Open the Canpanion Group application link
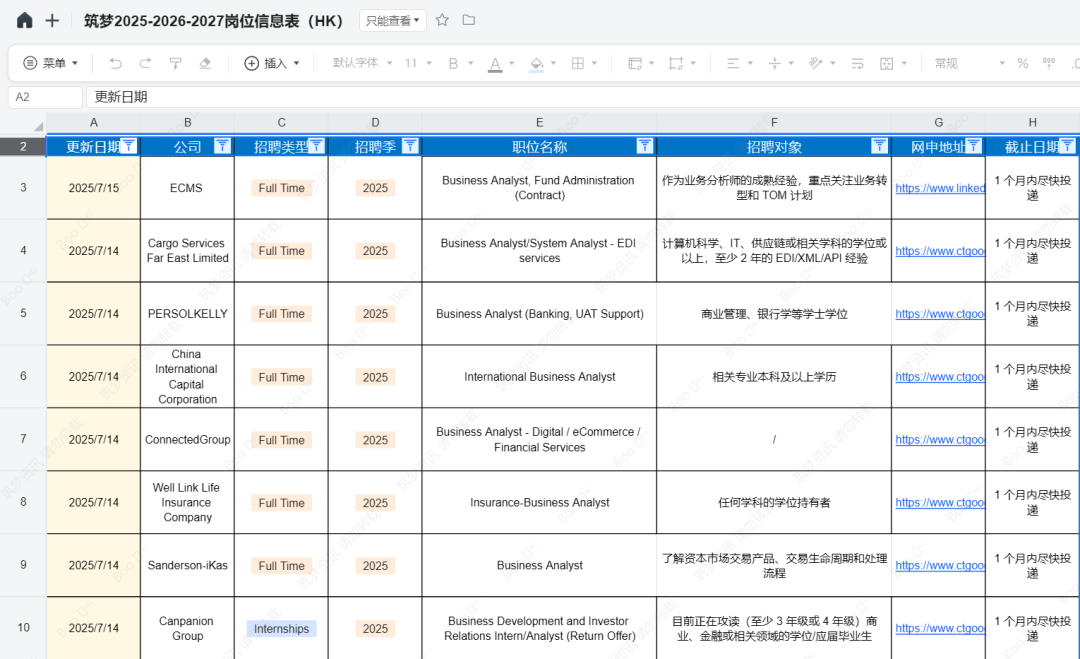This screenshot has width=1080, height=659. coord(940,628)
